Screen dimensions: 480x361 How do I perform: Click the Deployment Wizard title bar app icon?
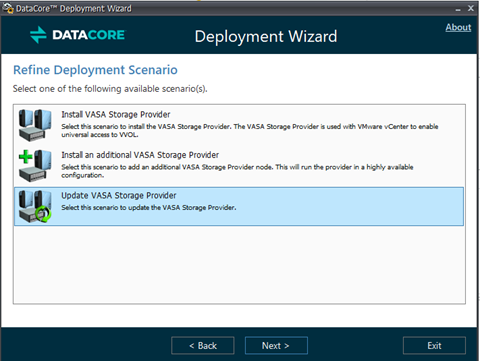(8, 8)
